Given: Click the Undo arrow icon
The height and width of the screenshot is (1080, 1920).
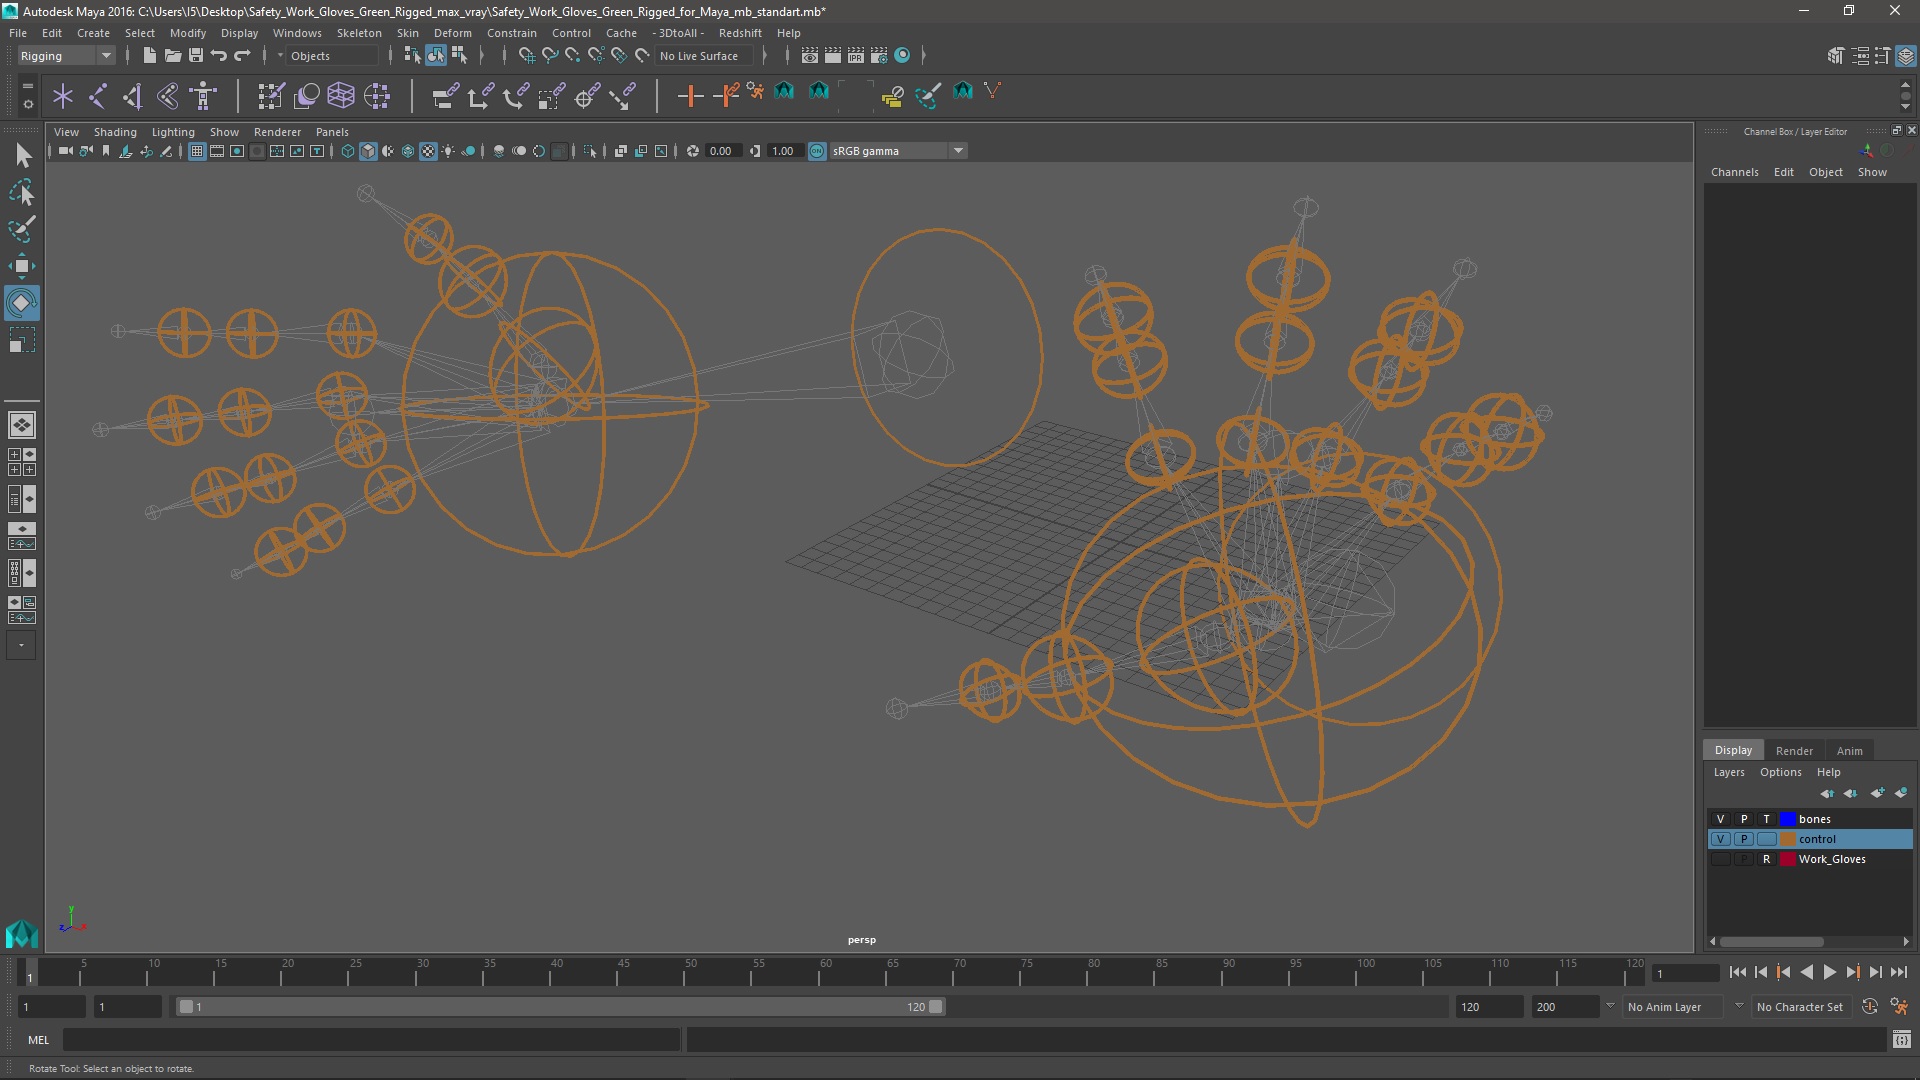Looking at the screenshot, I should coord(219,56).
